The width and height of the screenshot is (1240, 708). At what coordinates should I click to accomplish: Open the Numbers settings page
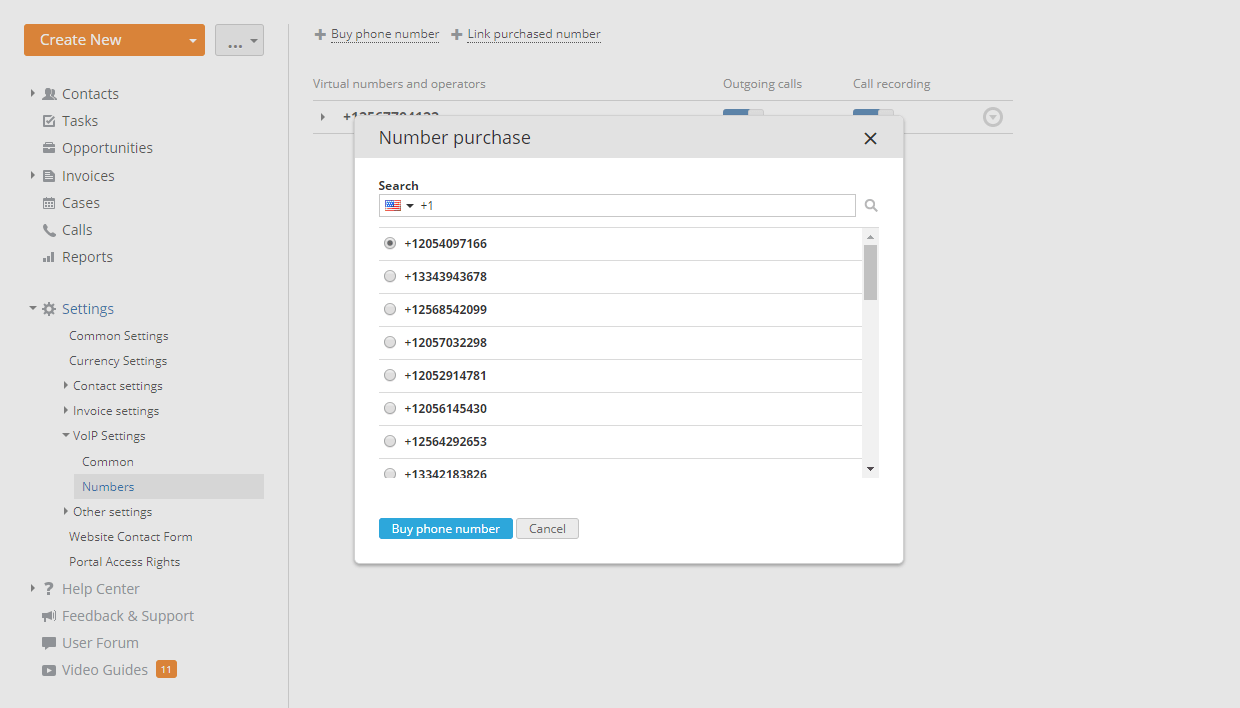pyautogui.click(x=106, y=486)
